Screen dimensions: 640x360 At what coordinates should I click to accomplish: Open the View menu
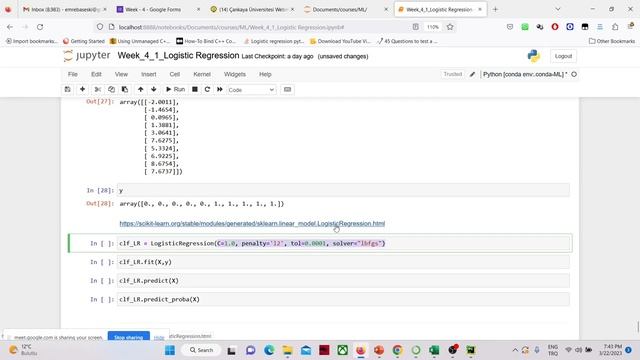pyautogui.click(x=121, y=74)
